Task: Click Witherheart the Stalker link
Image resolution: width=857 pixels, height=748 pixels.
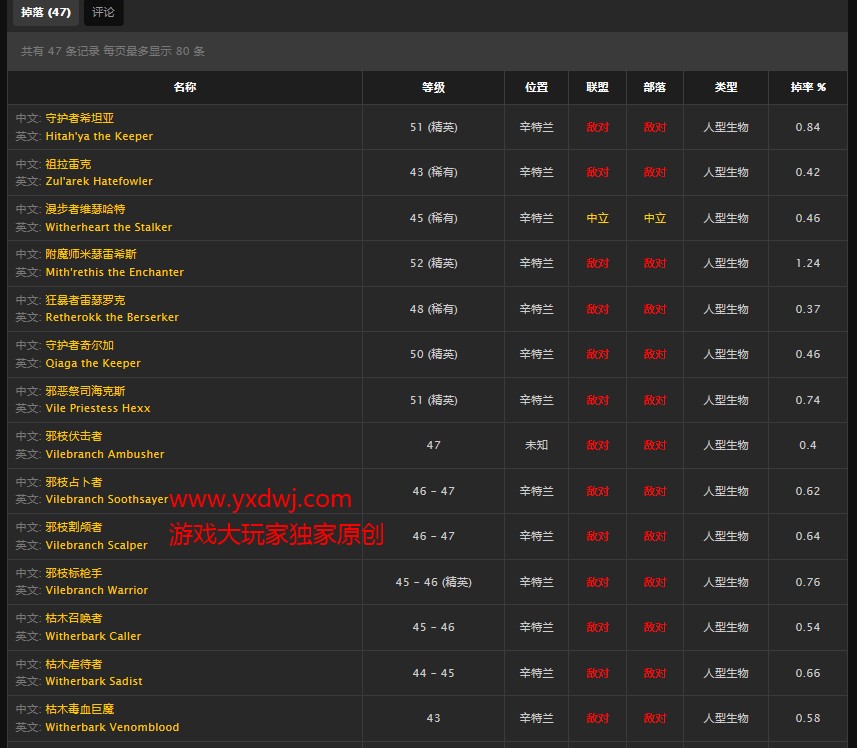Action: pos(108,227)
